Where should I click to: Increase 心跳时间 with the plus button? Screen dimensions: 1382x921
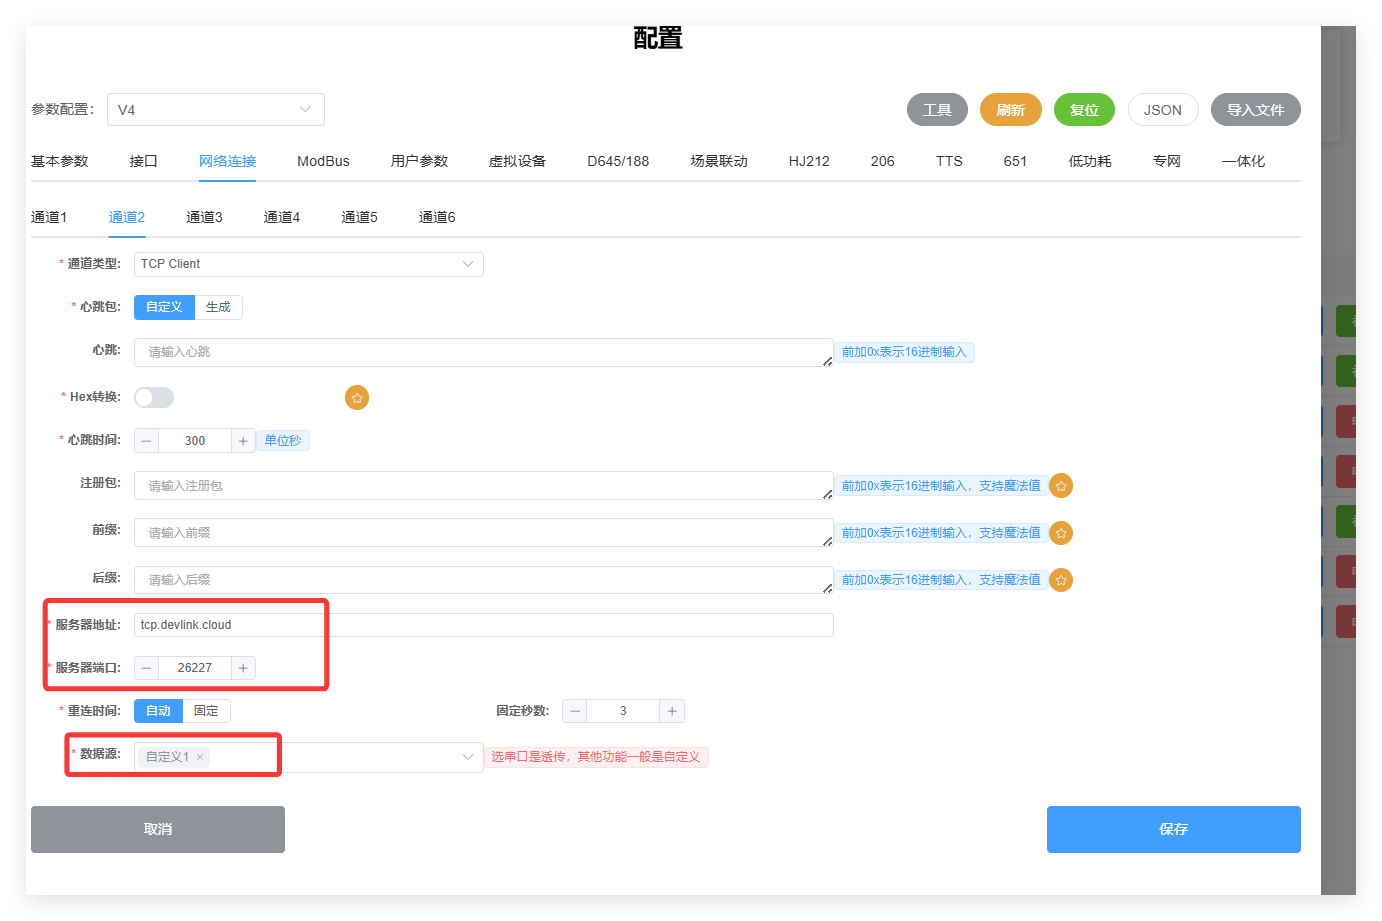[x=243, y=441]
